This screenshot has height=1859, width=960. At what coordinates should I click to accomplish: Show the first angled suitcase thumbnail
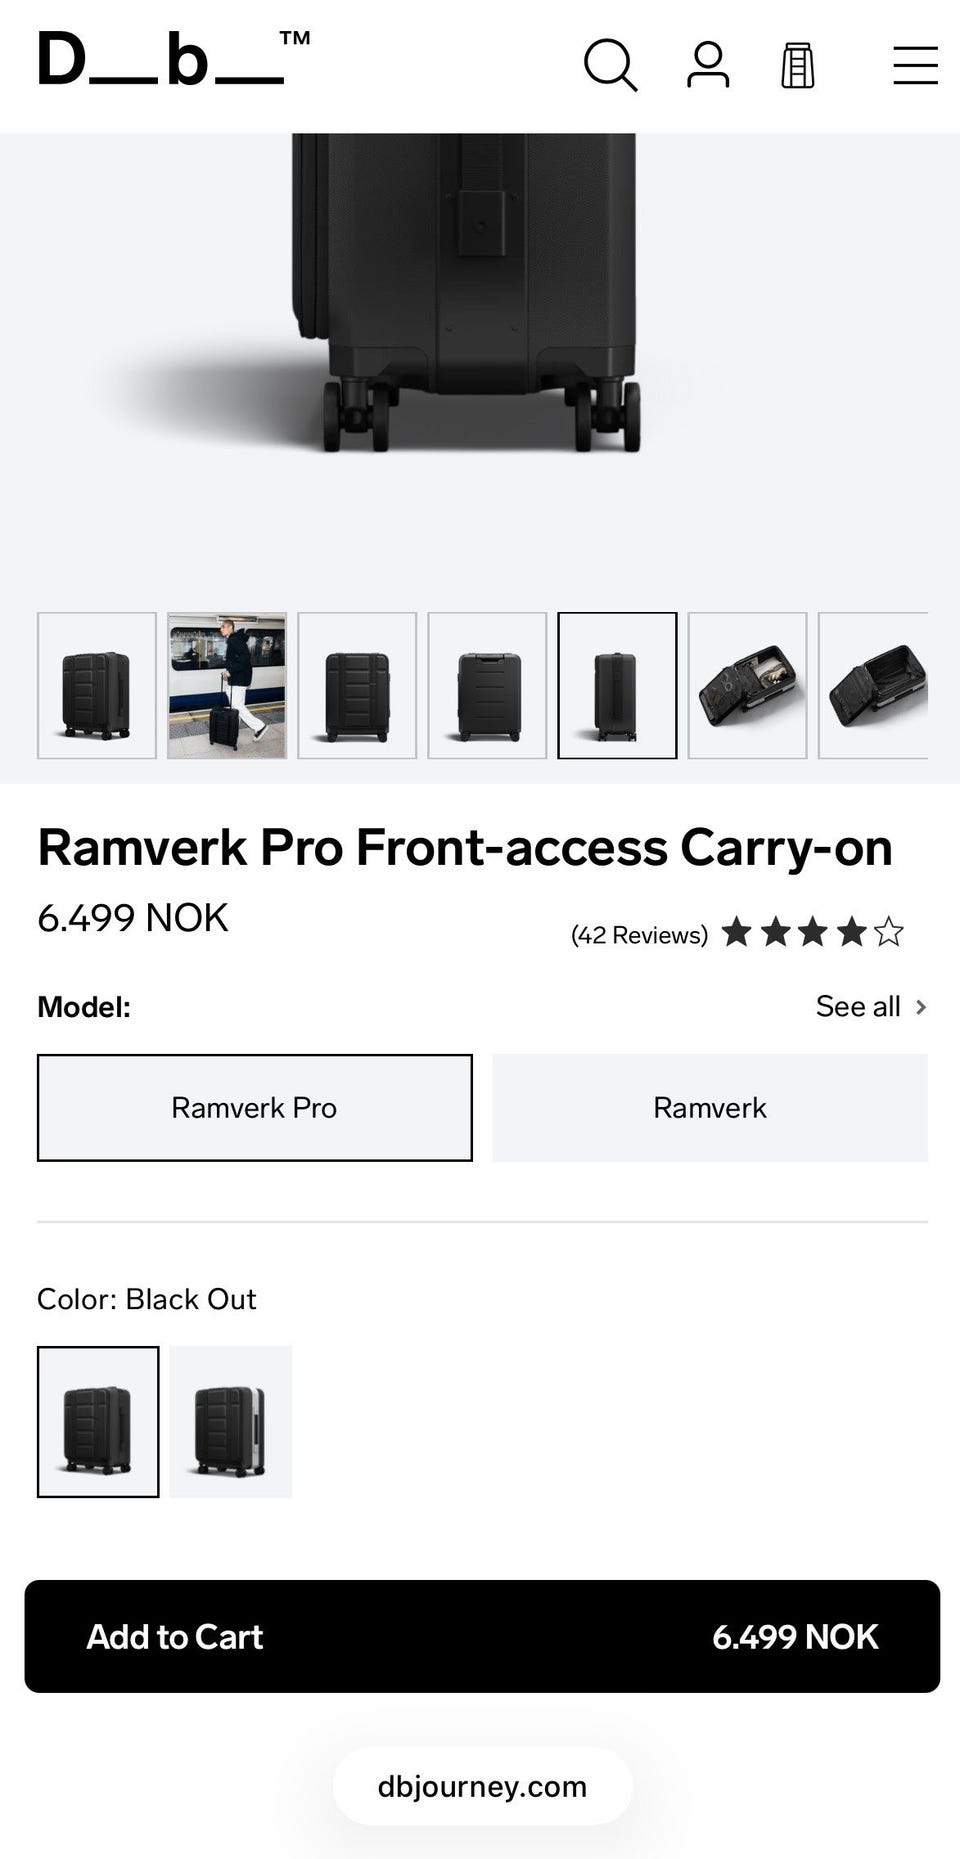click(97, 686)
